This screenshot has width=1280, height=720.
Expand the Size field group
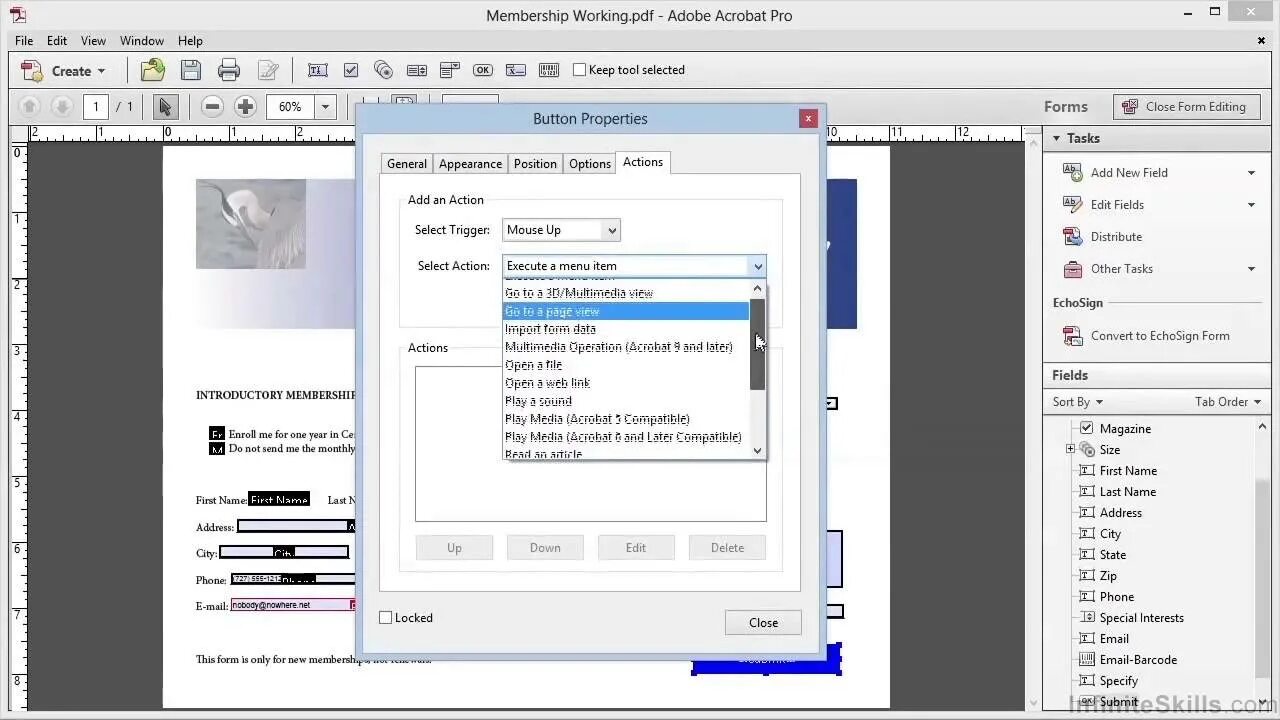pyautogui.click(x=1070, y=449)
